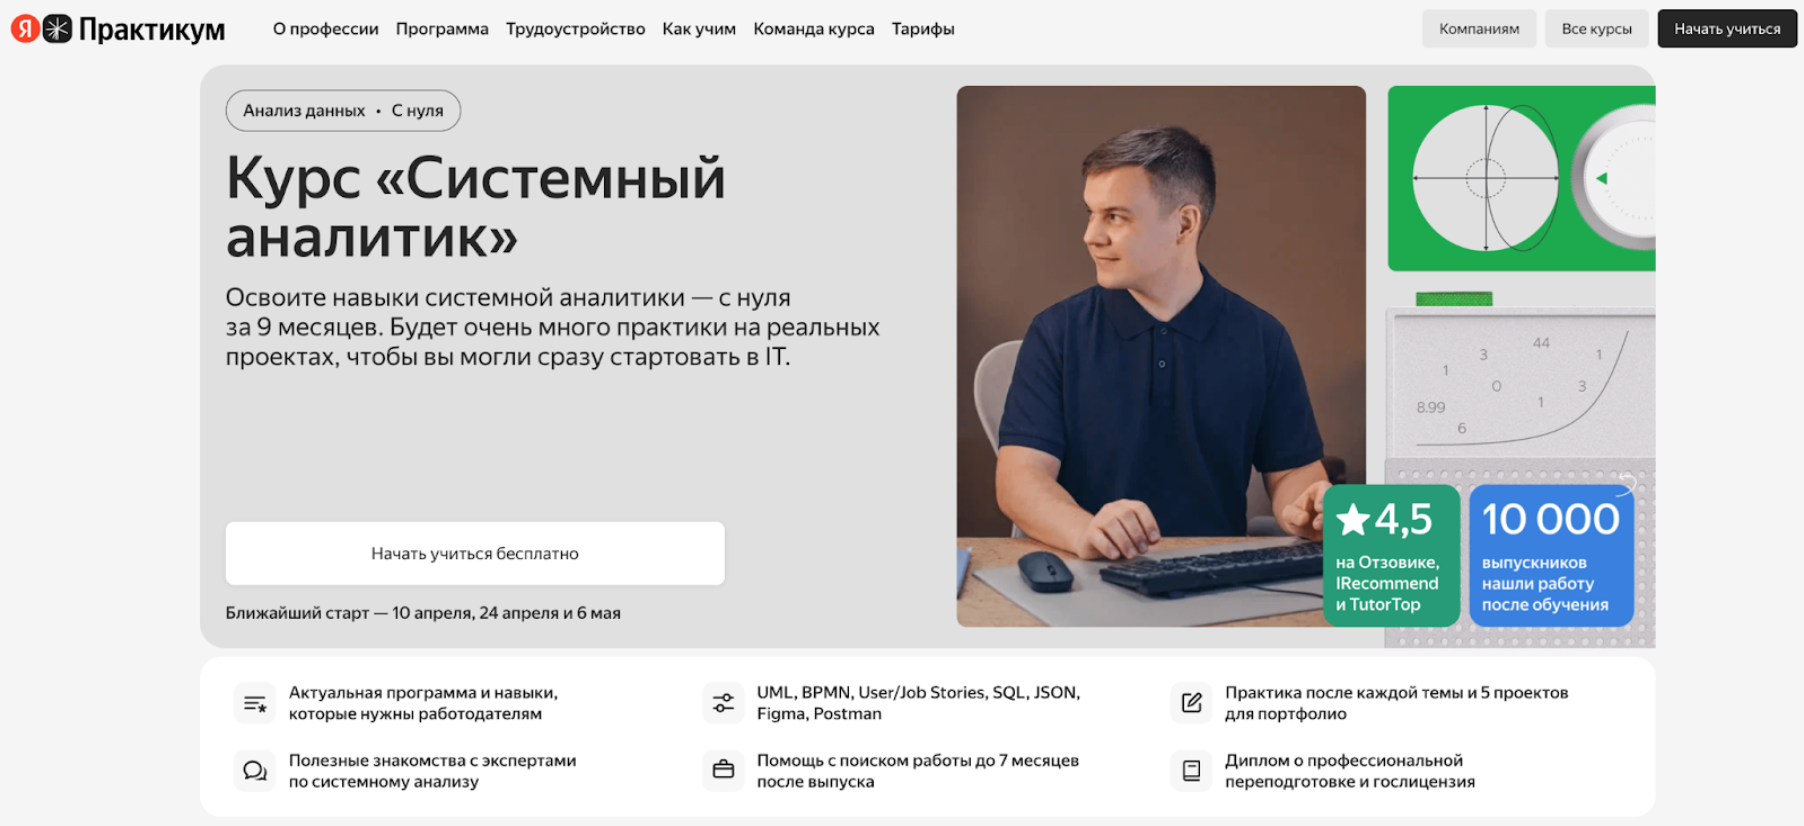Click the diploma book icon beside "Диплом о профессиональной"

click(x=1191, y=771)
